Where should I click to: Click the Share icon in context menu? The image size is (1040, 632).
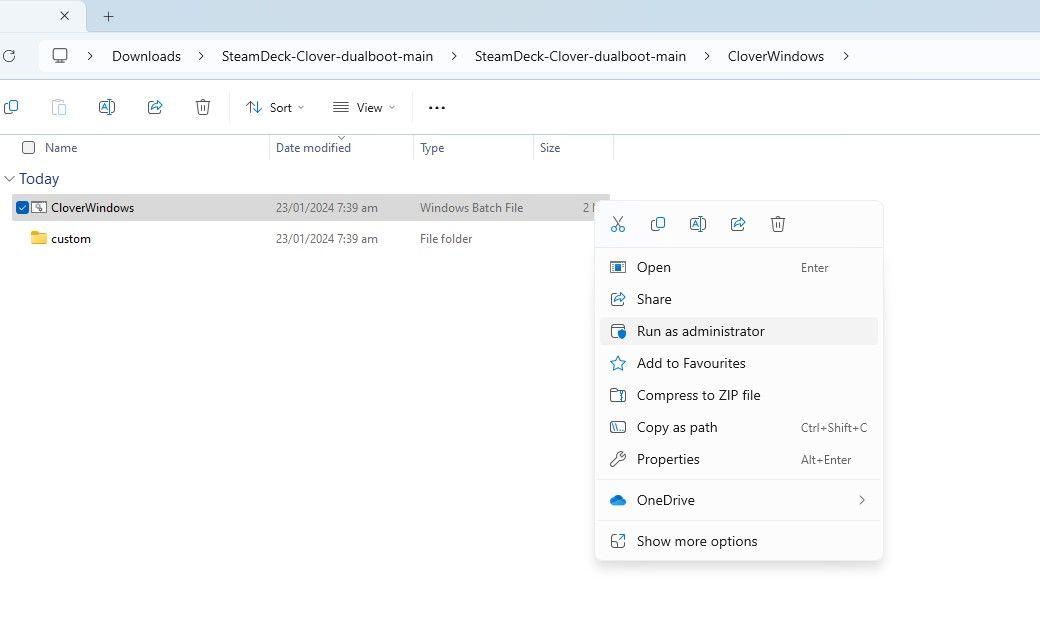click(x=738, y=225)
